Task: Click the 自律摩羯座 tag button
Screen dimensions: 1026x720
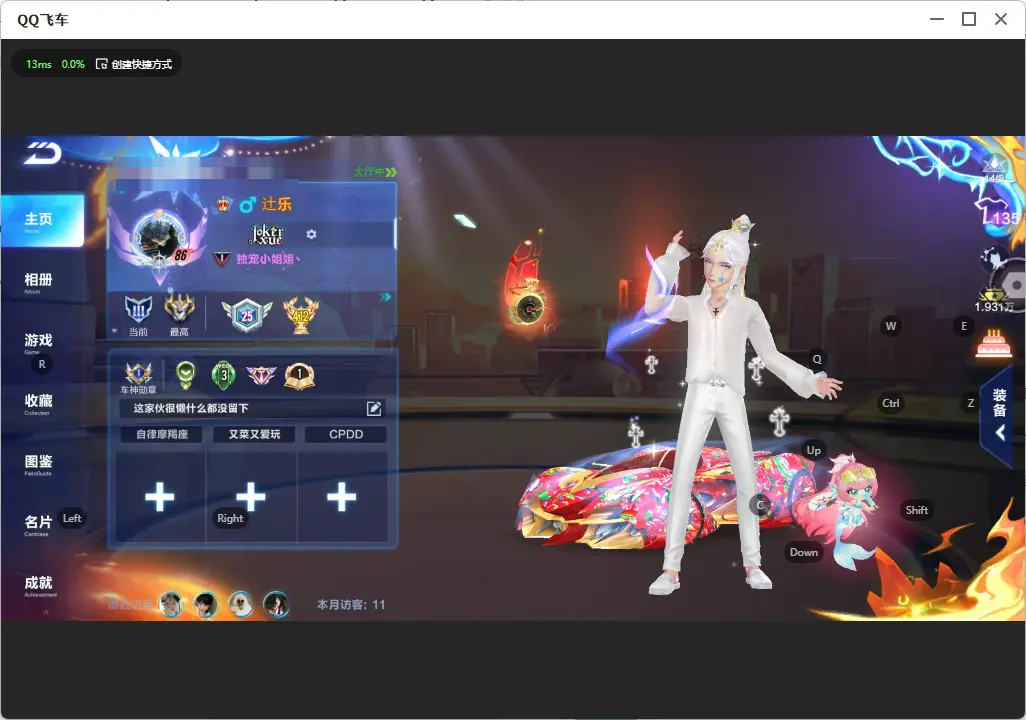Action: (162, 435)
